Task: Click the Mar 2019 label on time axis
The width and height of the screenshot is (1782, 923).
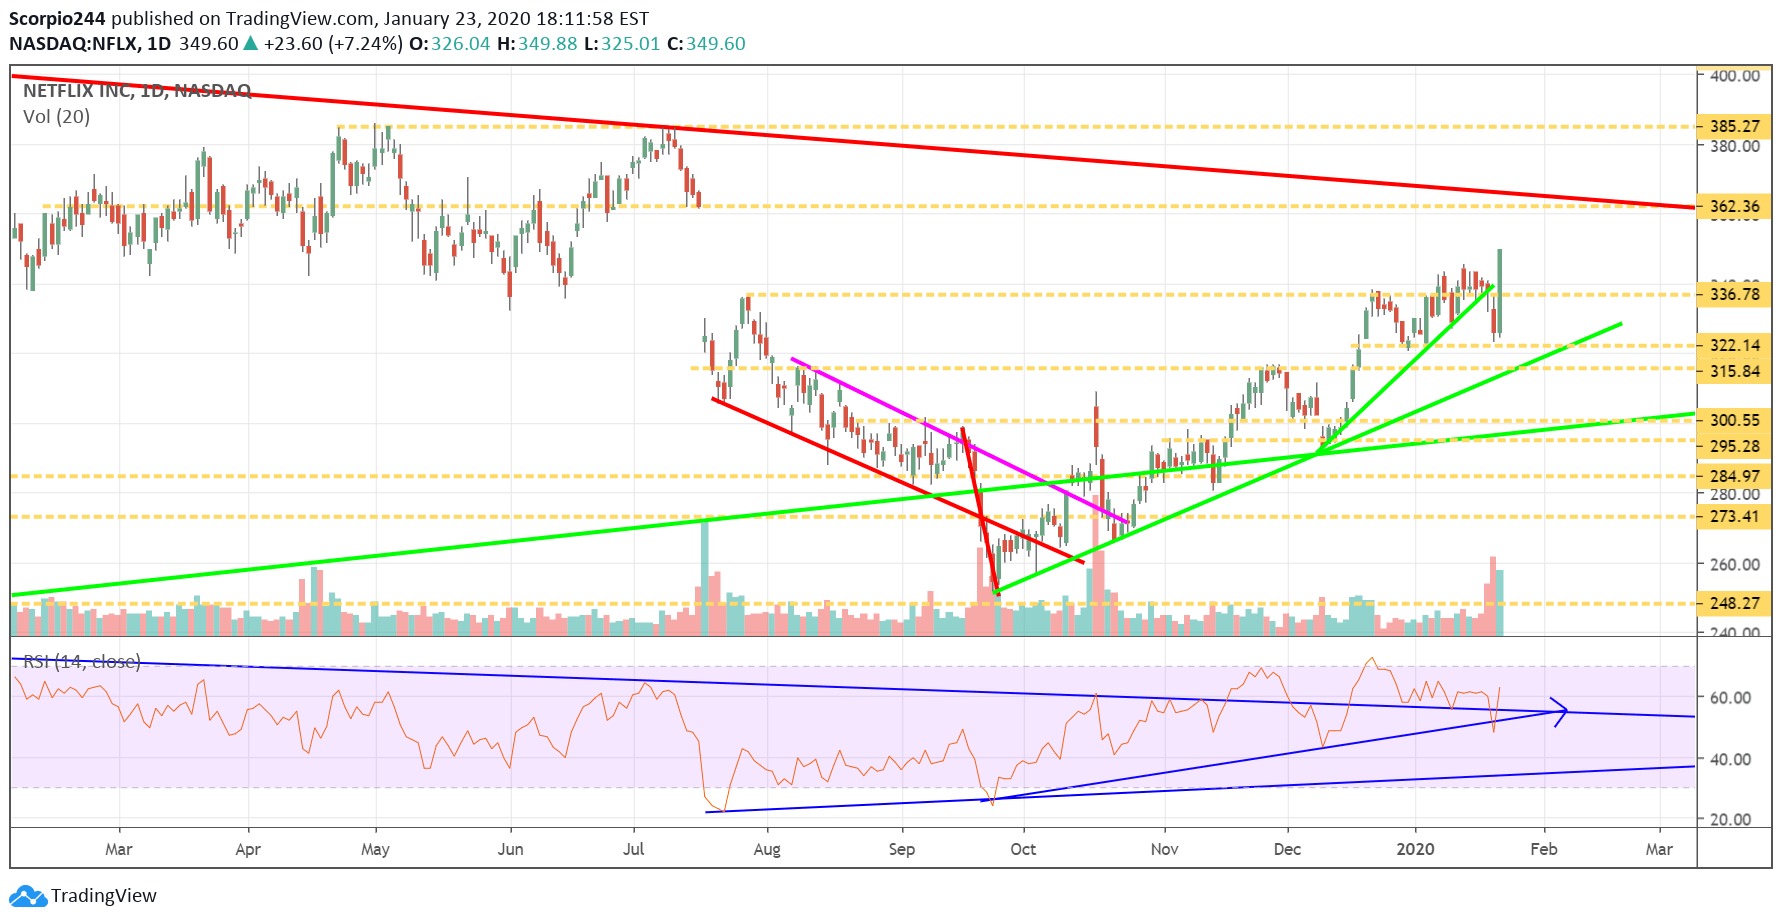Action: pos(119,849)
